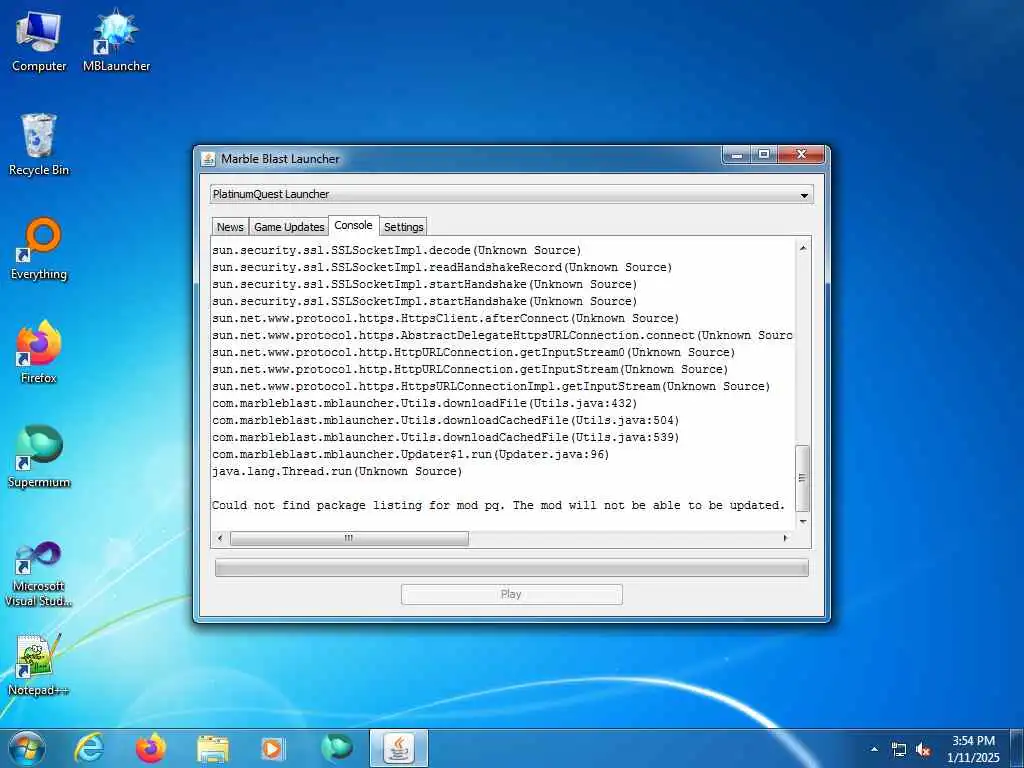Click the 'downloadCachedFile(Utils.java:504)' line

click(446, 420)
